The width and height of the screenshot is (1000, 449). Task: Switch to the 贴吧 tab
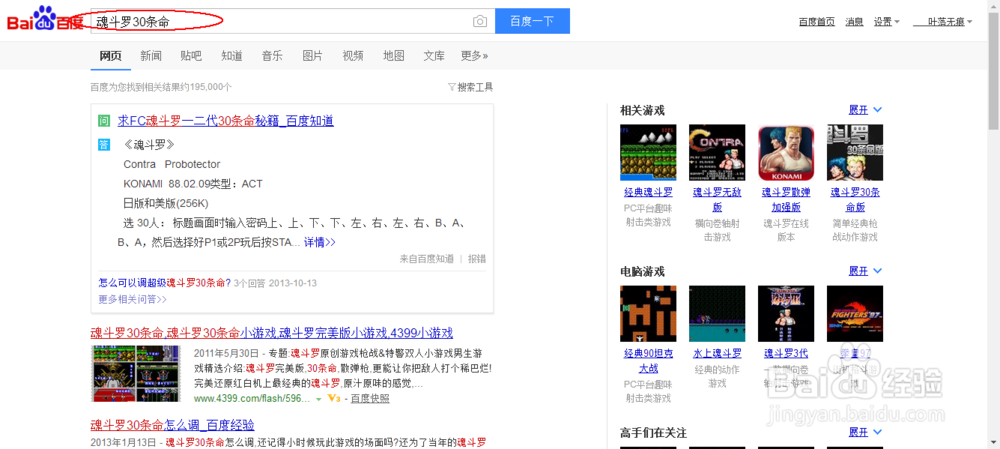(191, 56)
